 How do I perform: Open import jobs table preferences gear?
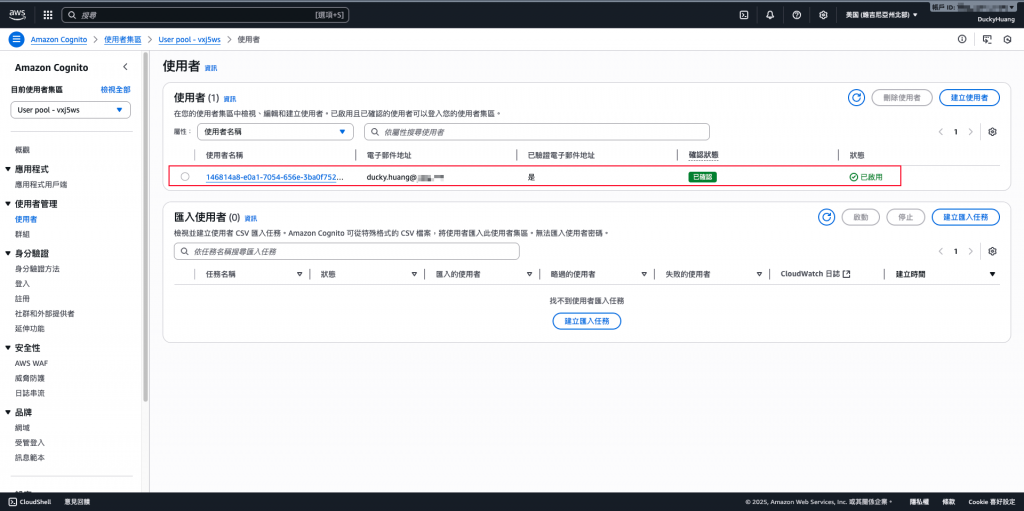pos(993,251)
